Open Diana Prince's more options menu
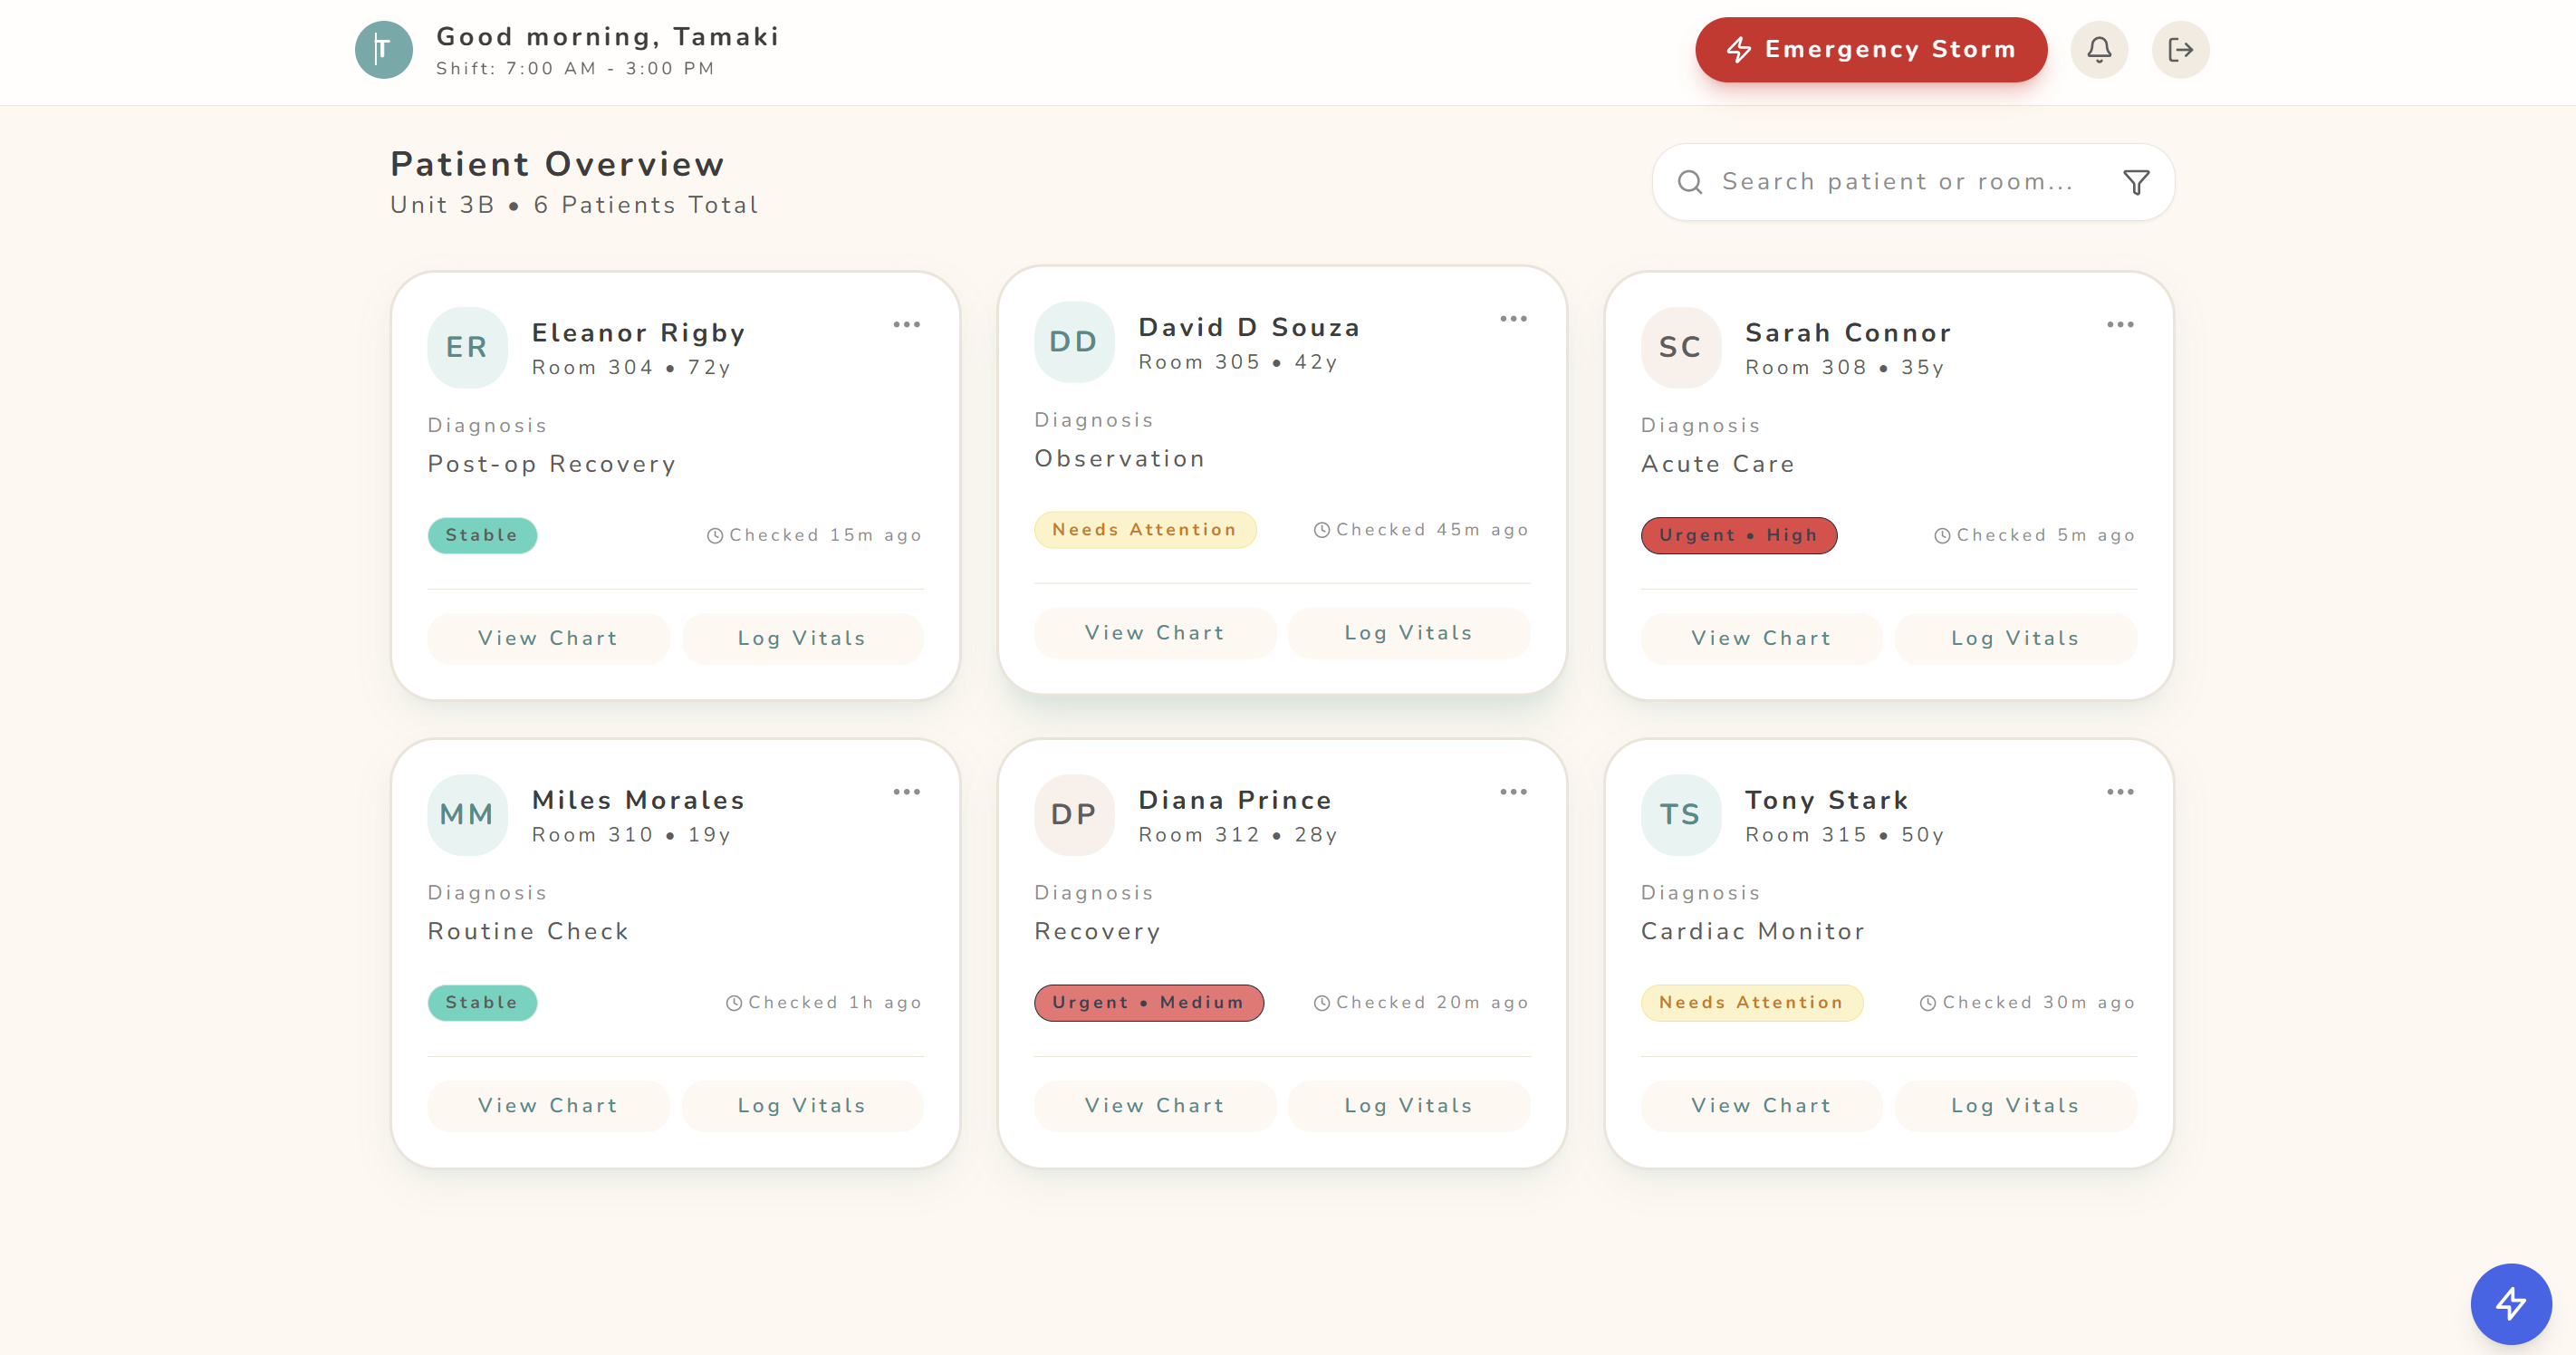Viewport: 2576px width, 1355px height. (1513, 792)
